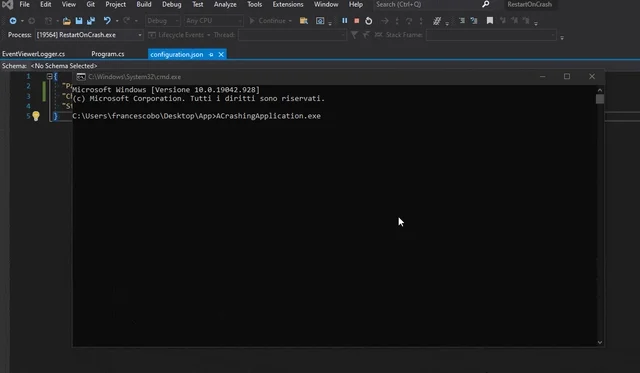Screen dimensions: 640x373
Task: Restart debugging with the circular arrow icon
Action: point(369,21)
